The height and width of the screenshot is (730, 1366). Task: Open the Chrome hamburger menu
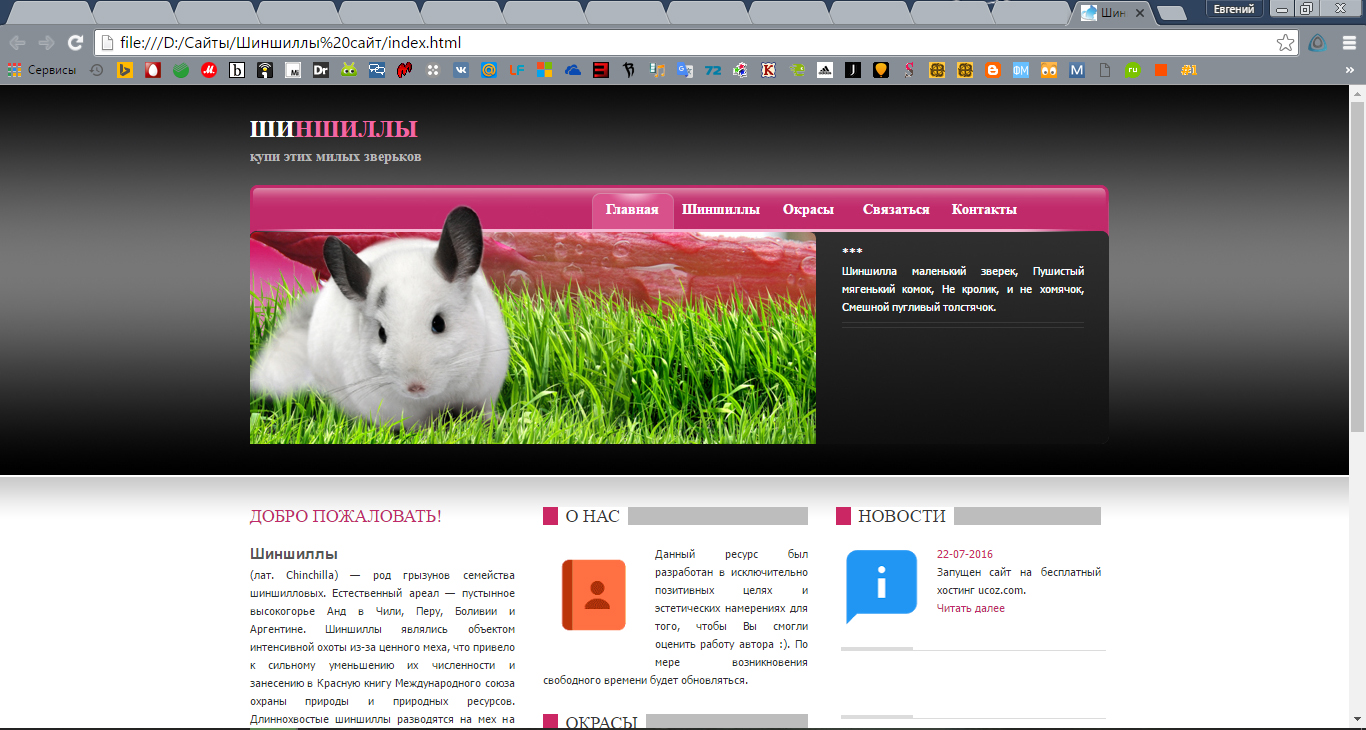(x=1348, y=43)
